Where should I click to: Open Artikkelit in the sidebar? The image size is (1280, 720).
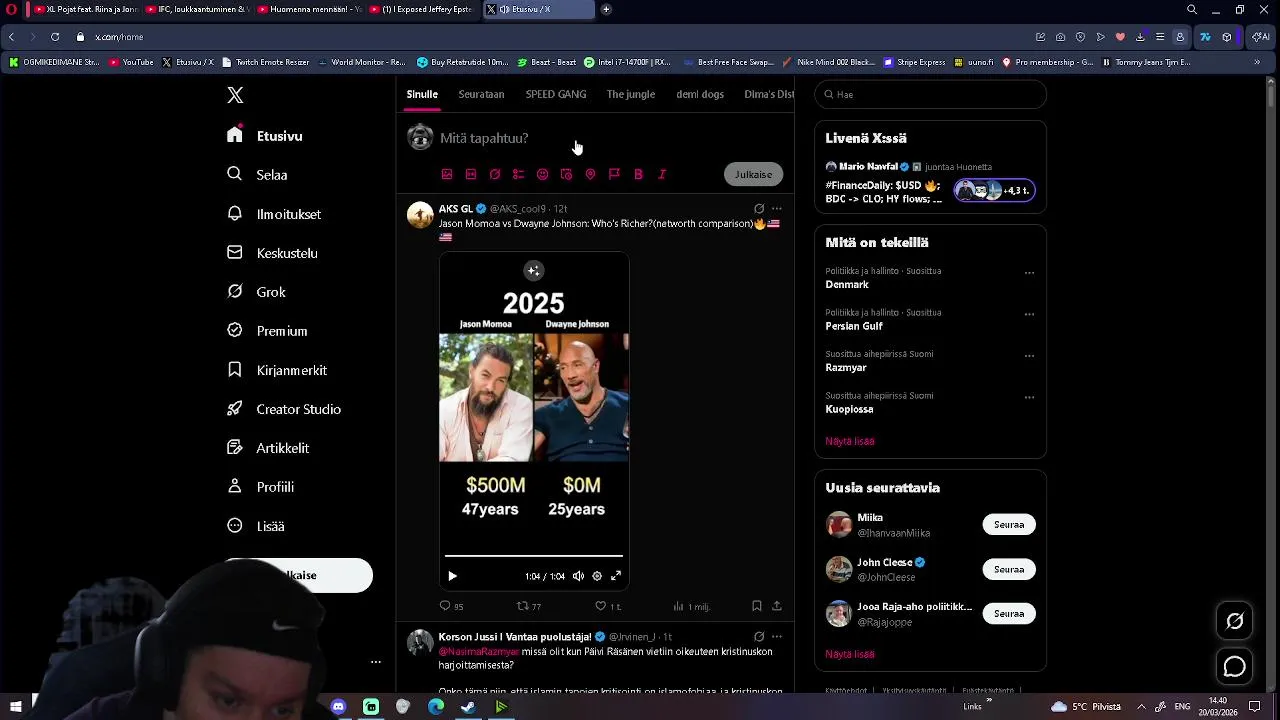(268, 448)
